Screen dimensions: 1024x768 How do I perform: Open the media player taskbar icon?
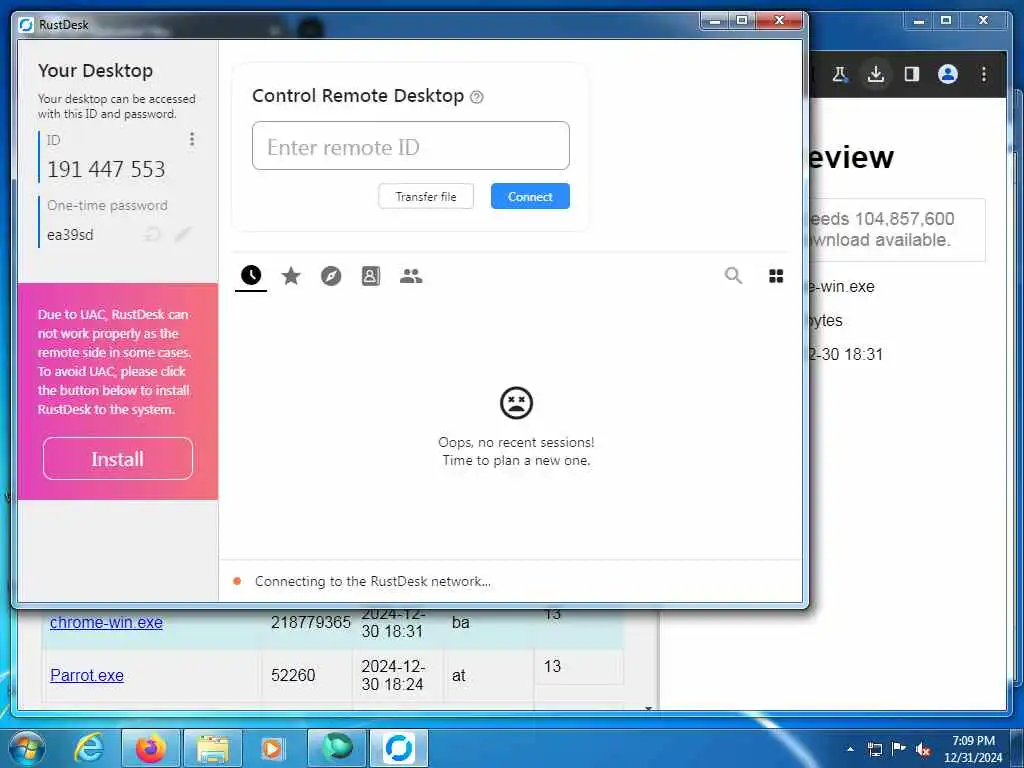click(272, 748)
